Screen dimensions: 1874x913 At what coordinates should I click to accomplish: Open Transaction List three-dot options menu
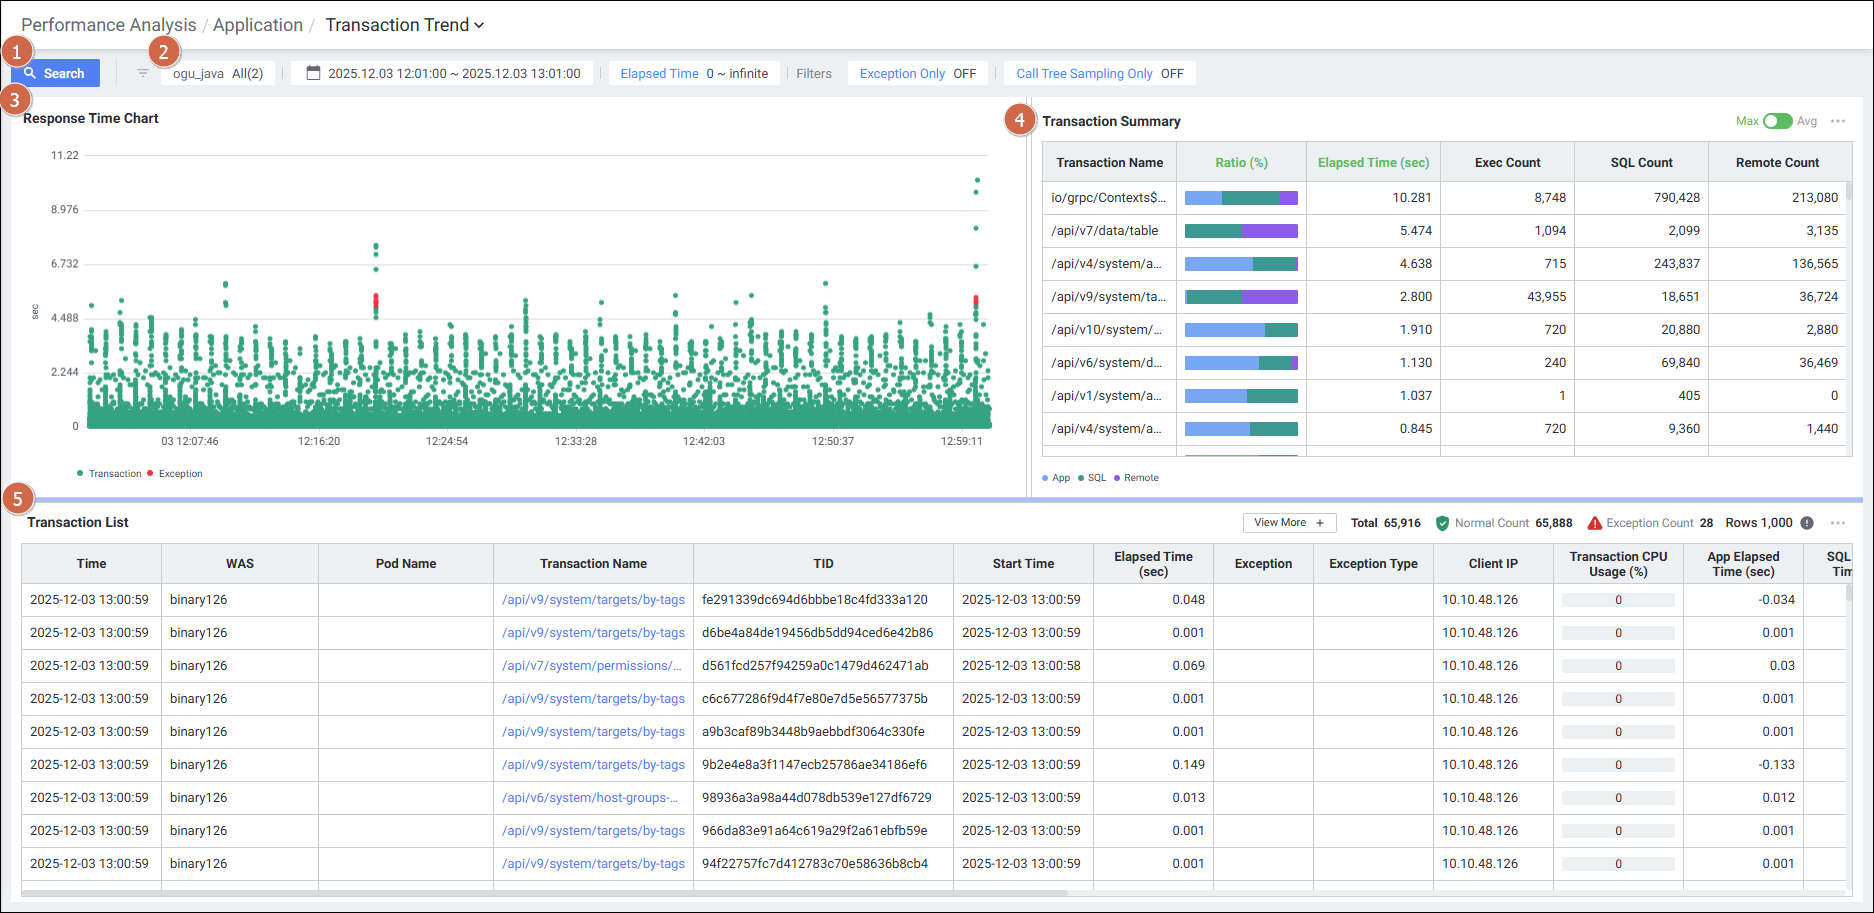pyautogui.click(x=1838, y=523)
